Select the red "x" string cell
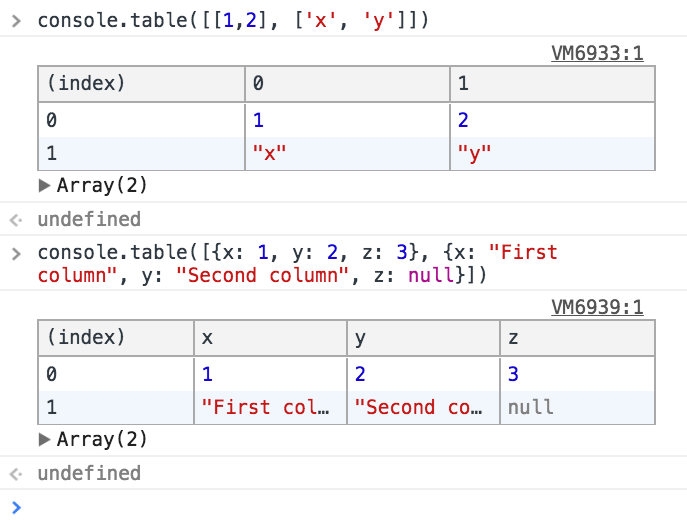687x523 pixels. click(346, 153)
